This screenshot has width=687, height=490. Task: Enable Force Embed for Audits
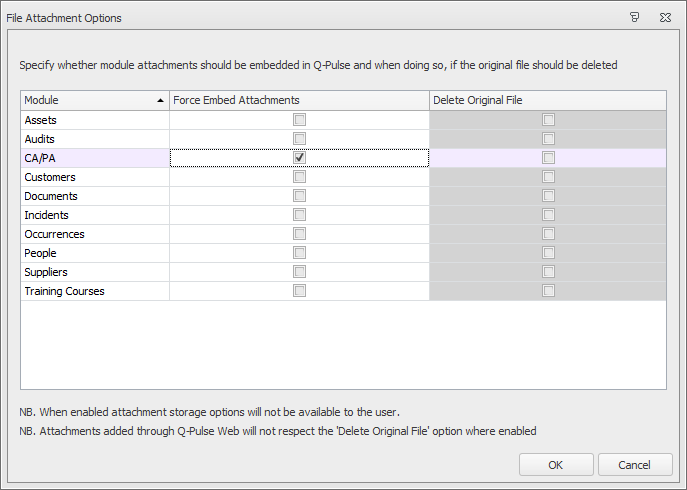click(x=299, y=139)
